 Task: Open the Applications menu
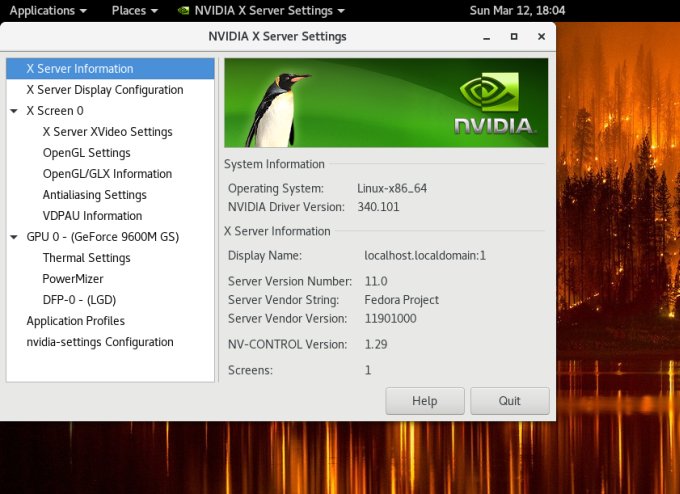47,11
